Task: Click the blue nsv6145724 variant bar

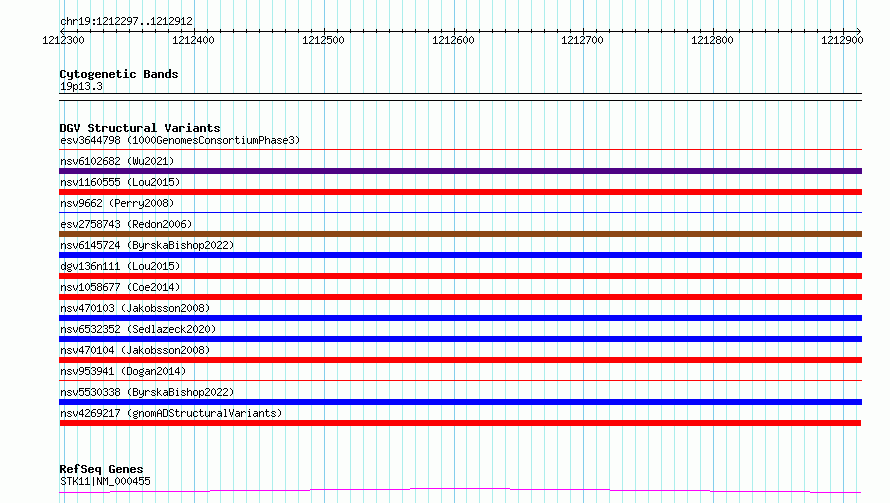Action: [x=460, y=255]
